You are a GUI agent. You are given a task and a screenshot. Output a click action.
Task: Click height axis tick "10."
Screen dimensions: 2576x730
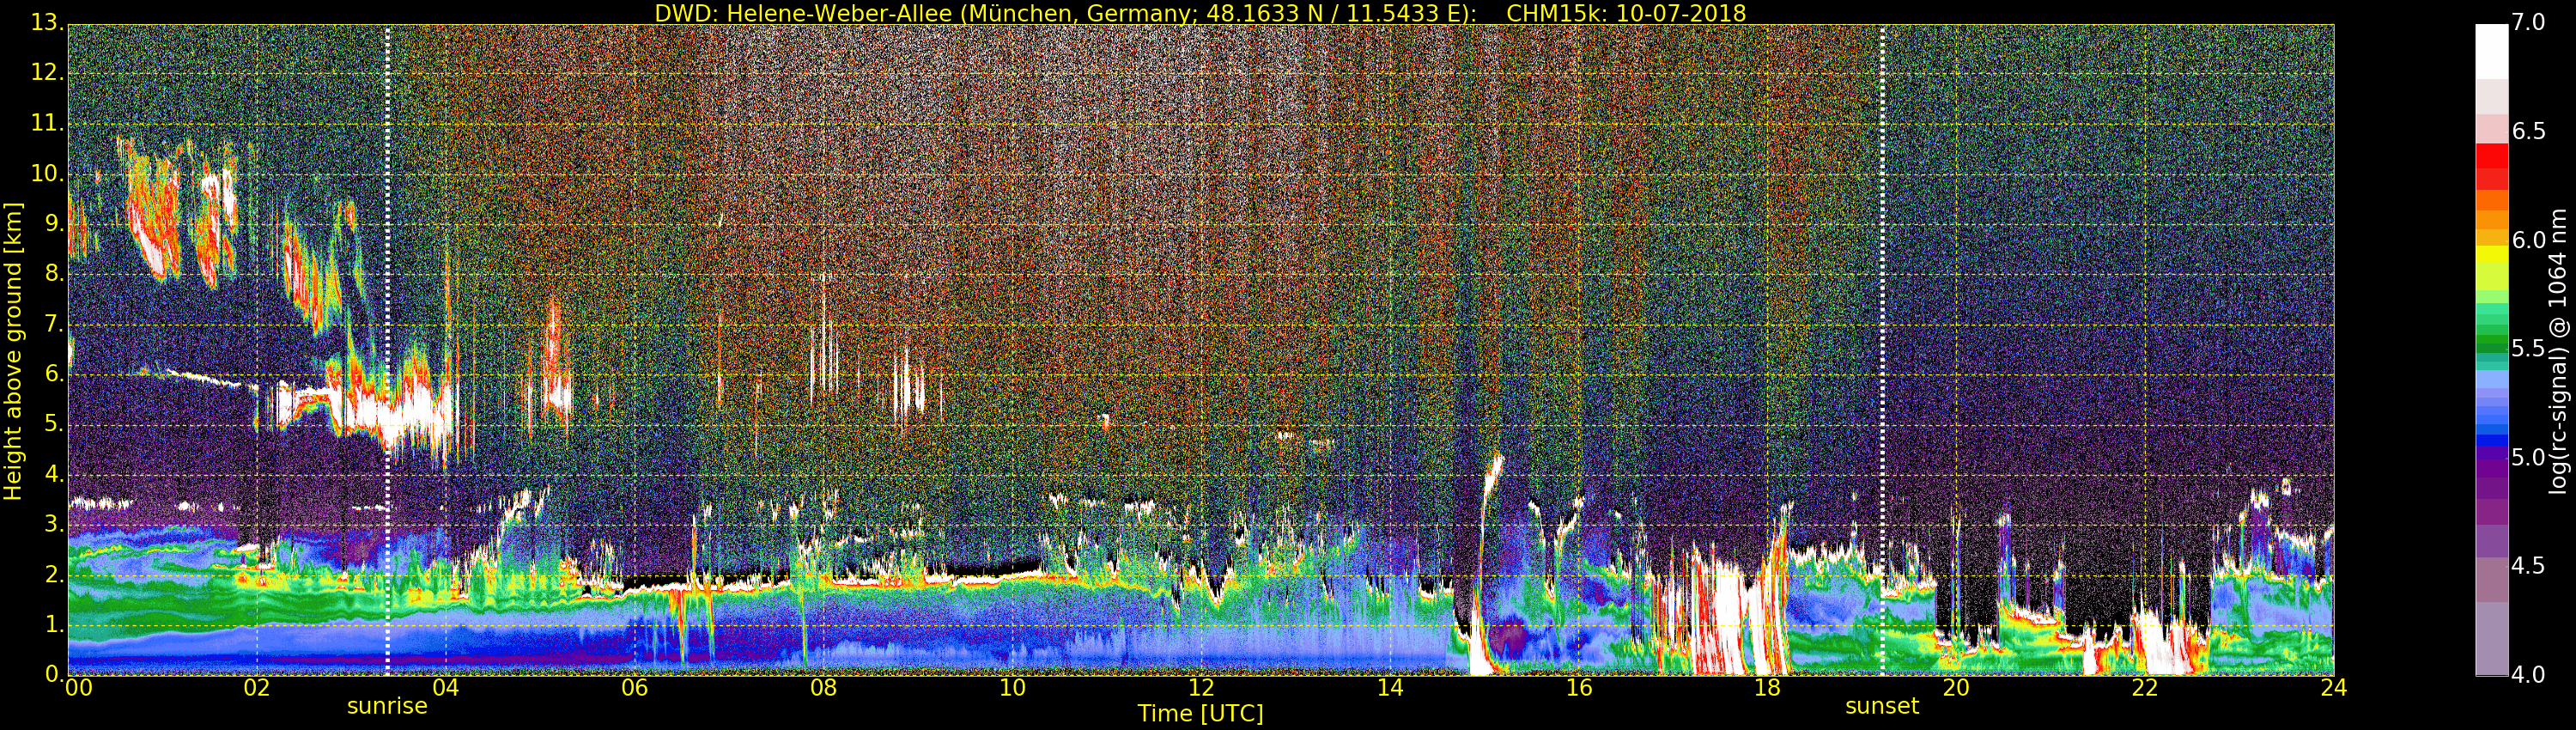(47, 174)
